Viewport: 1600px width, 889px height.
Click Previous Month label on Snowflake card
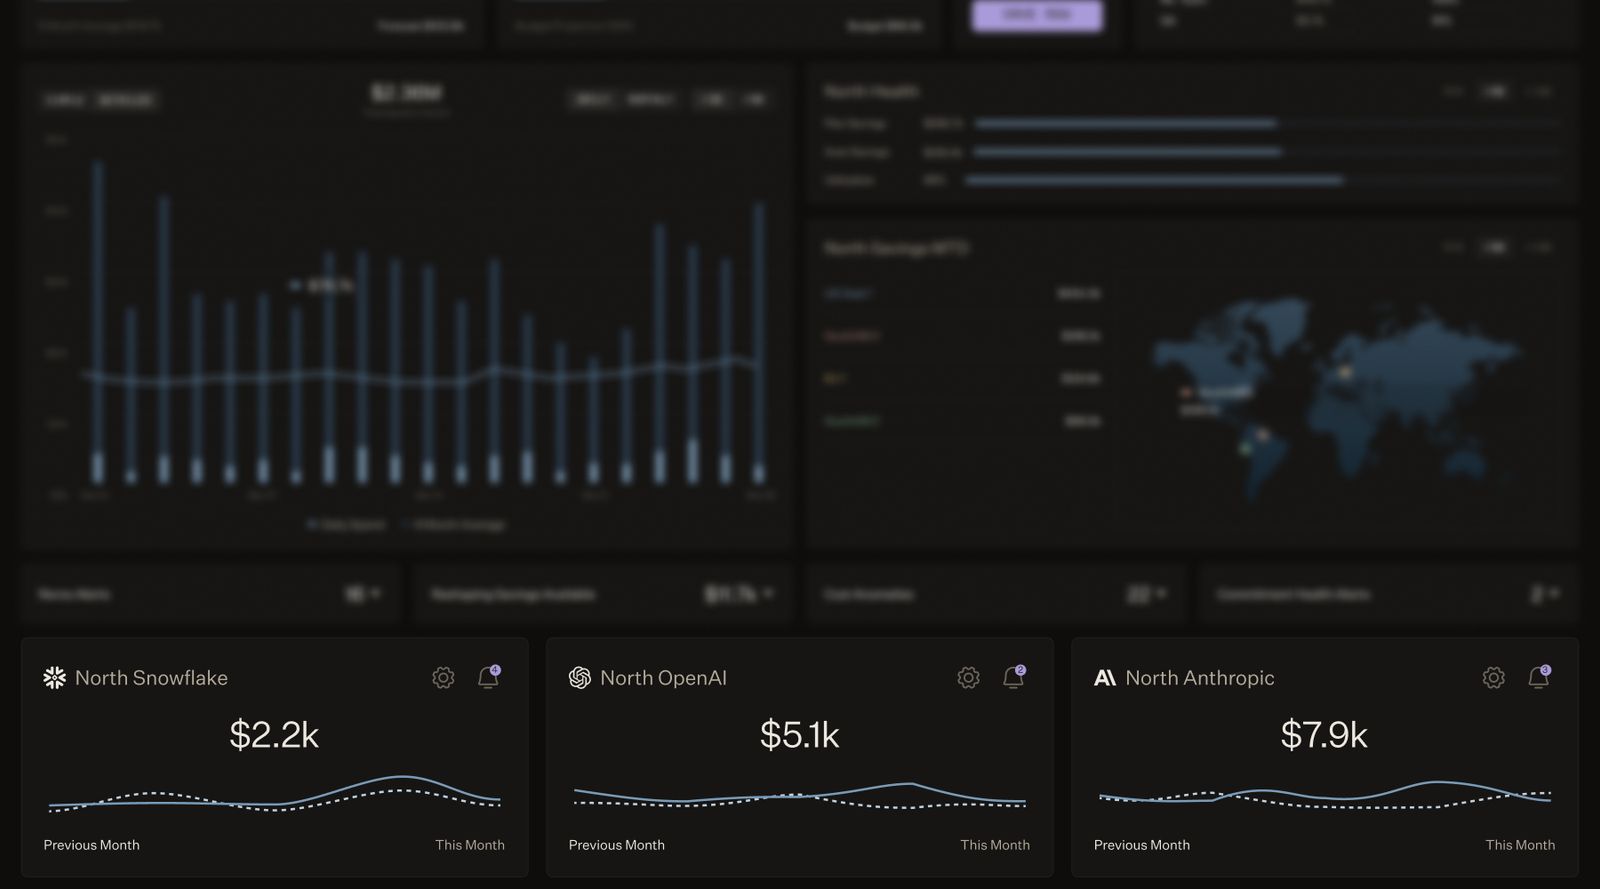[x=91, y=845]
